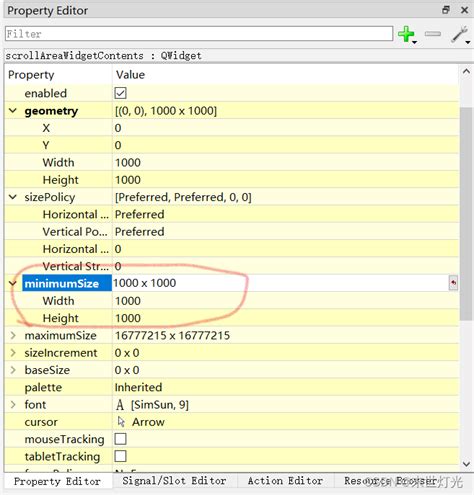Open the wrench configure property editor icon

(x=460, y=34)
